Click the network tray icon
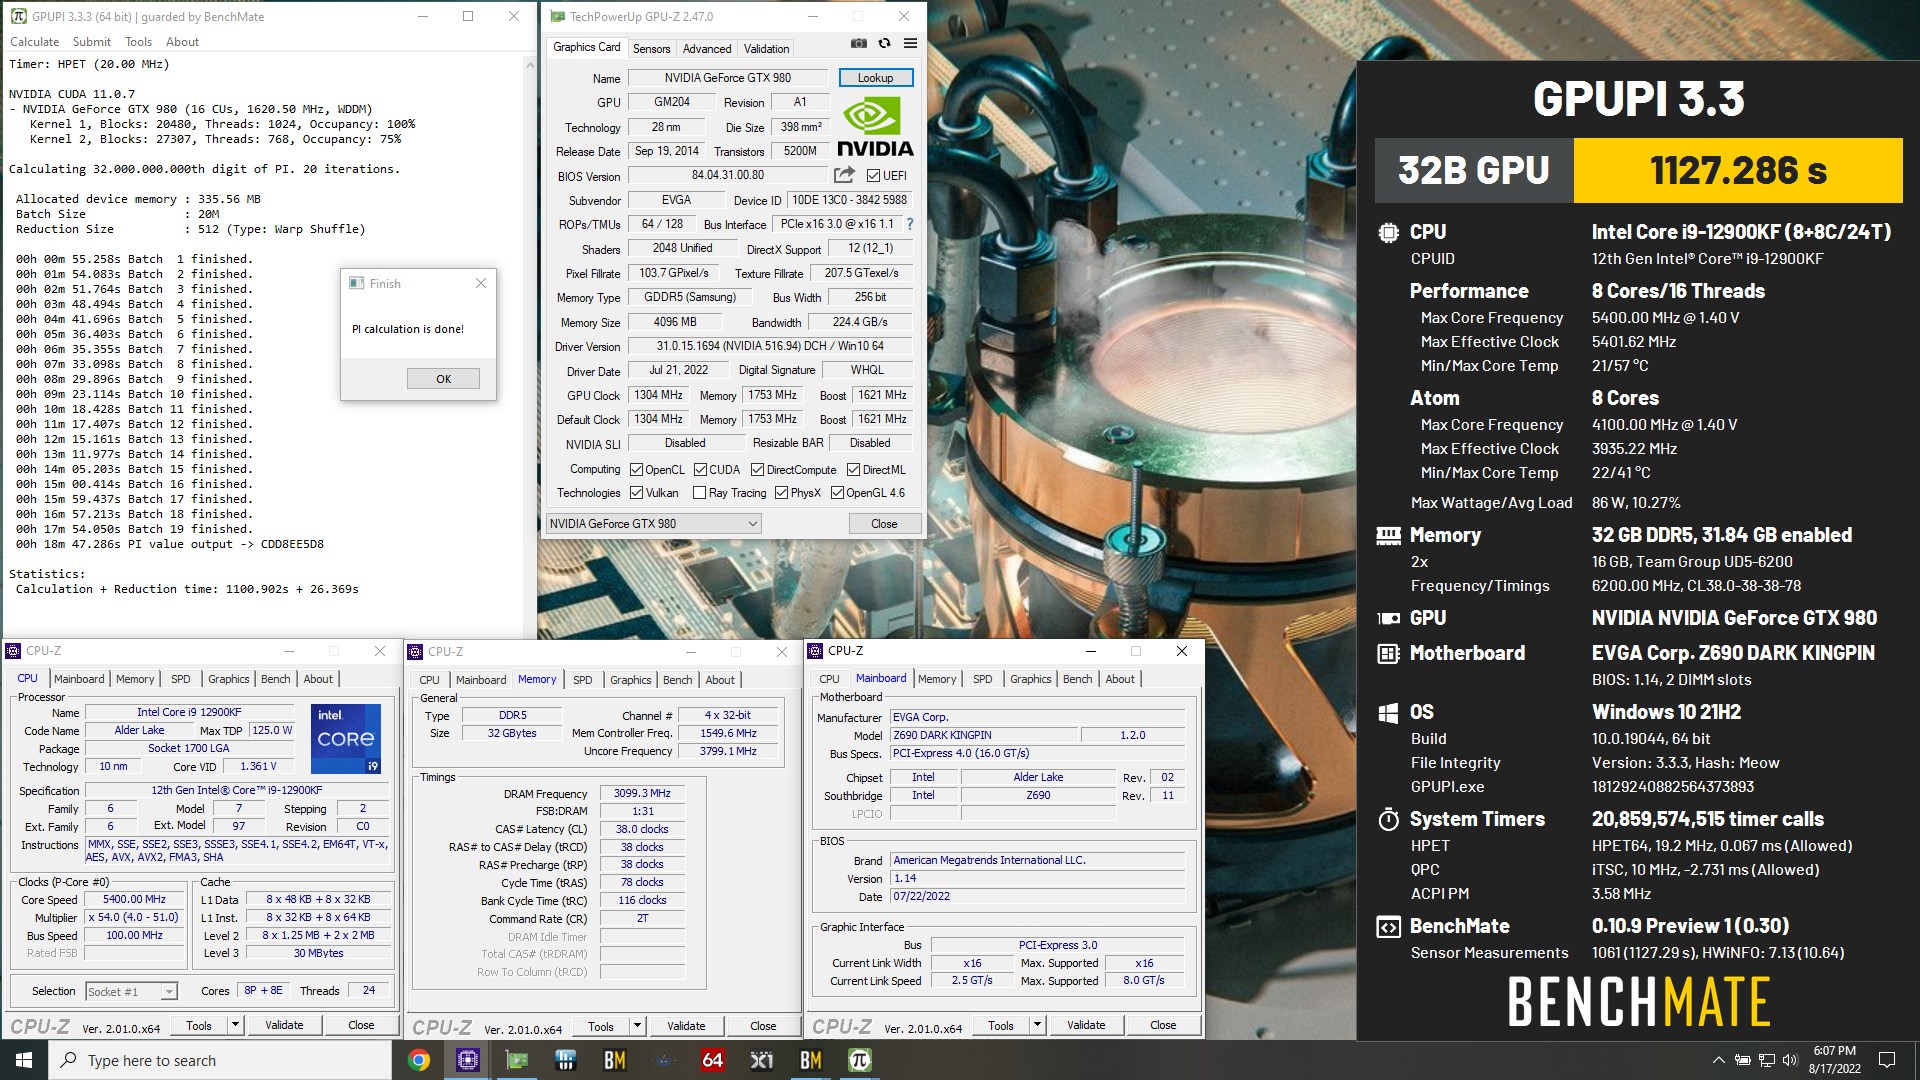1920x1080 pixels. [x=1766, y=1060]
